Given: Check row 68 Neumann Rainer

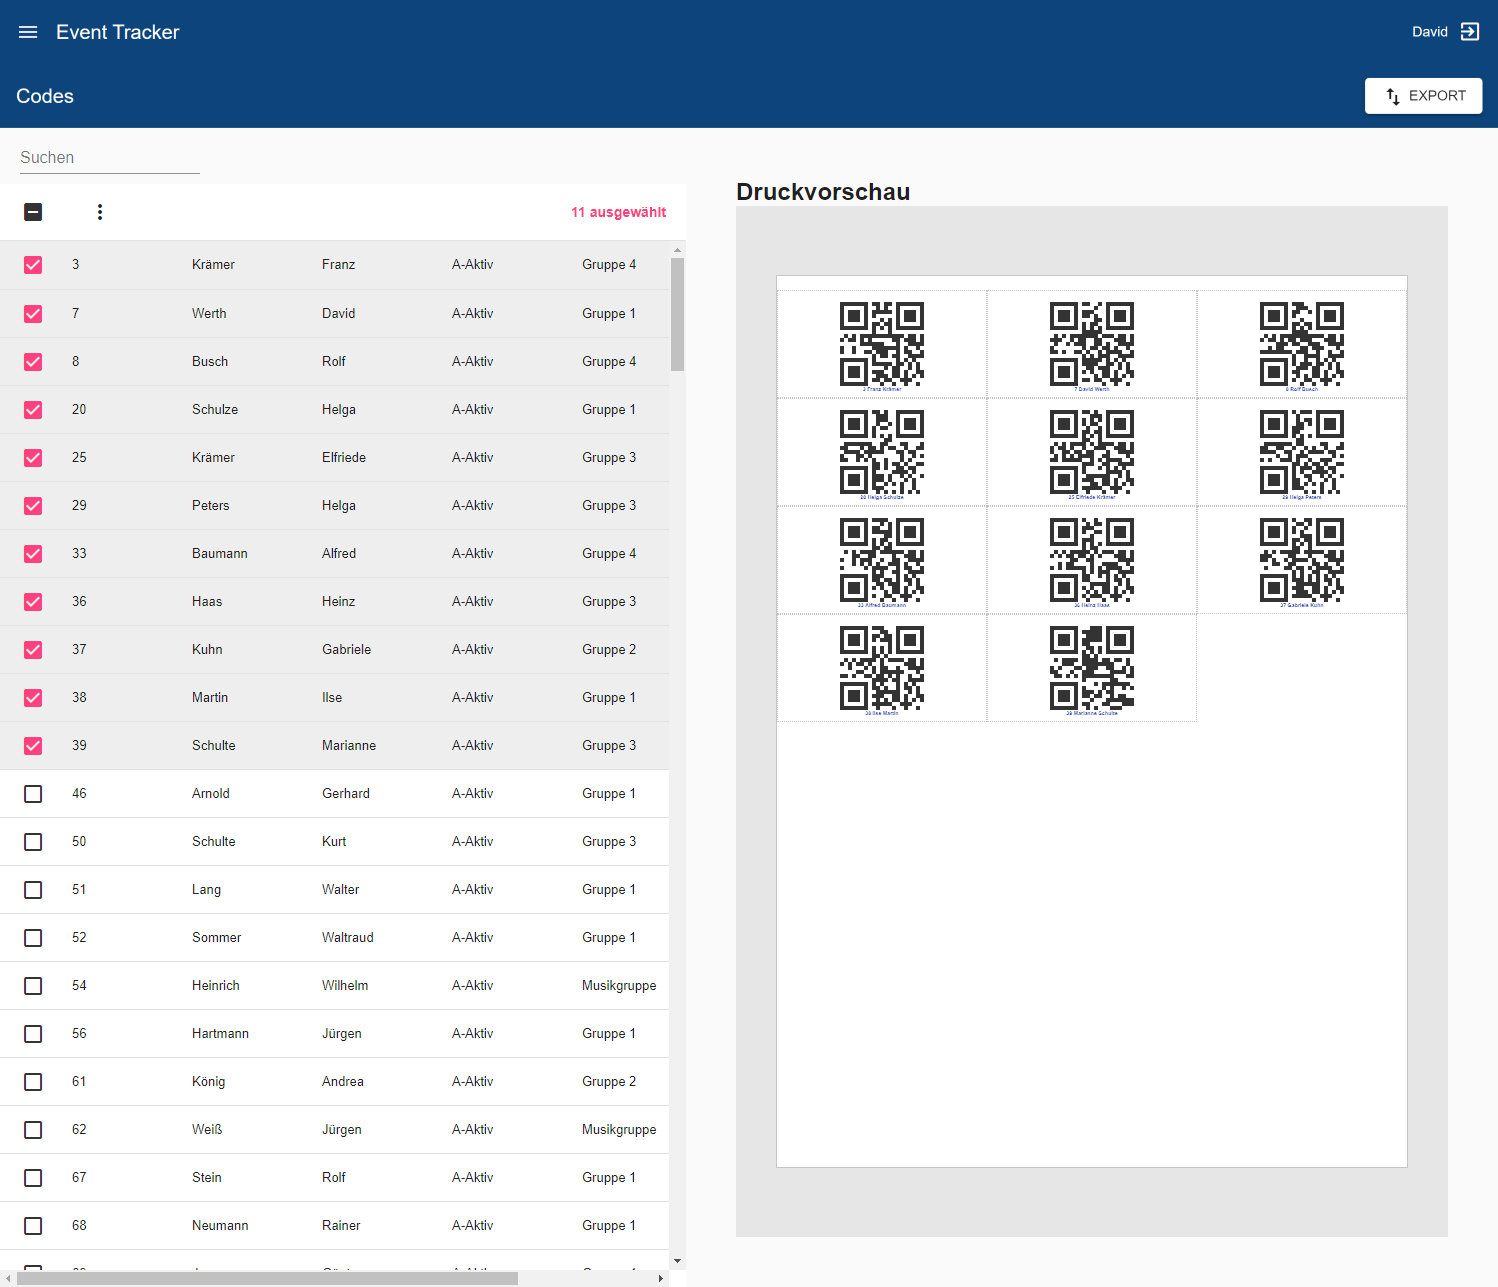Looking at the screenshot, I should tap(33, 1226).
